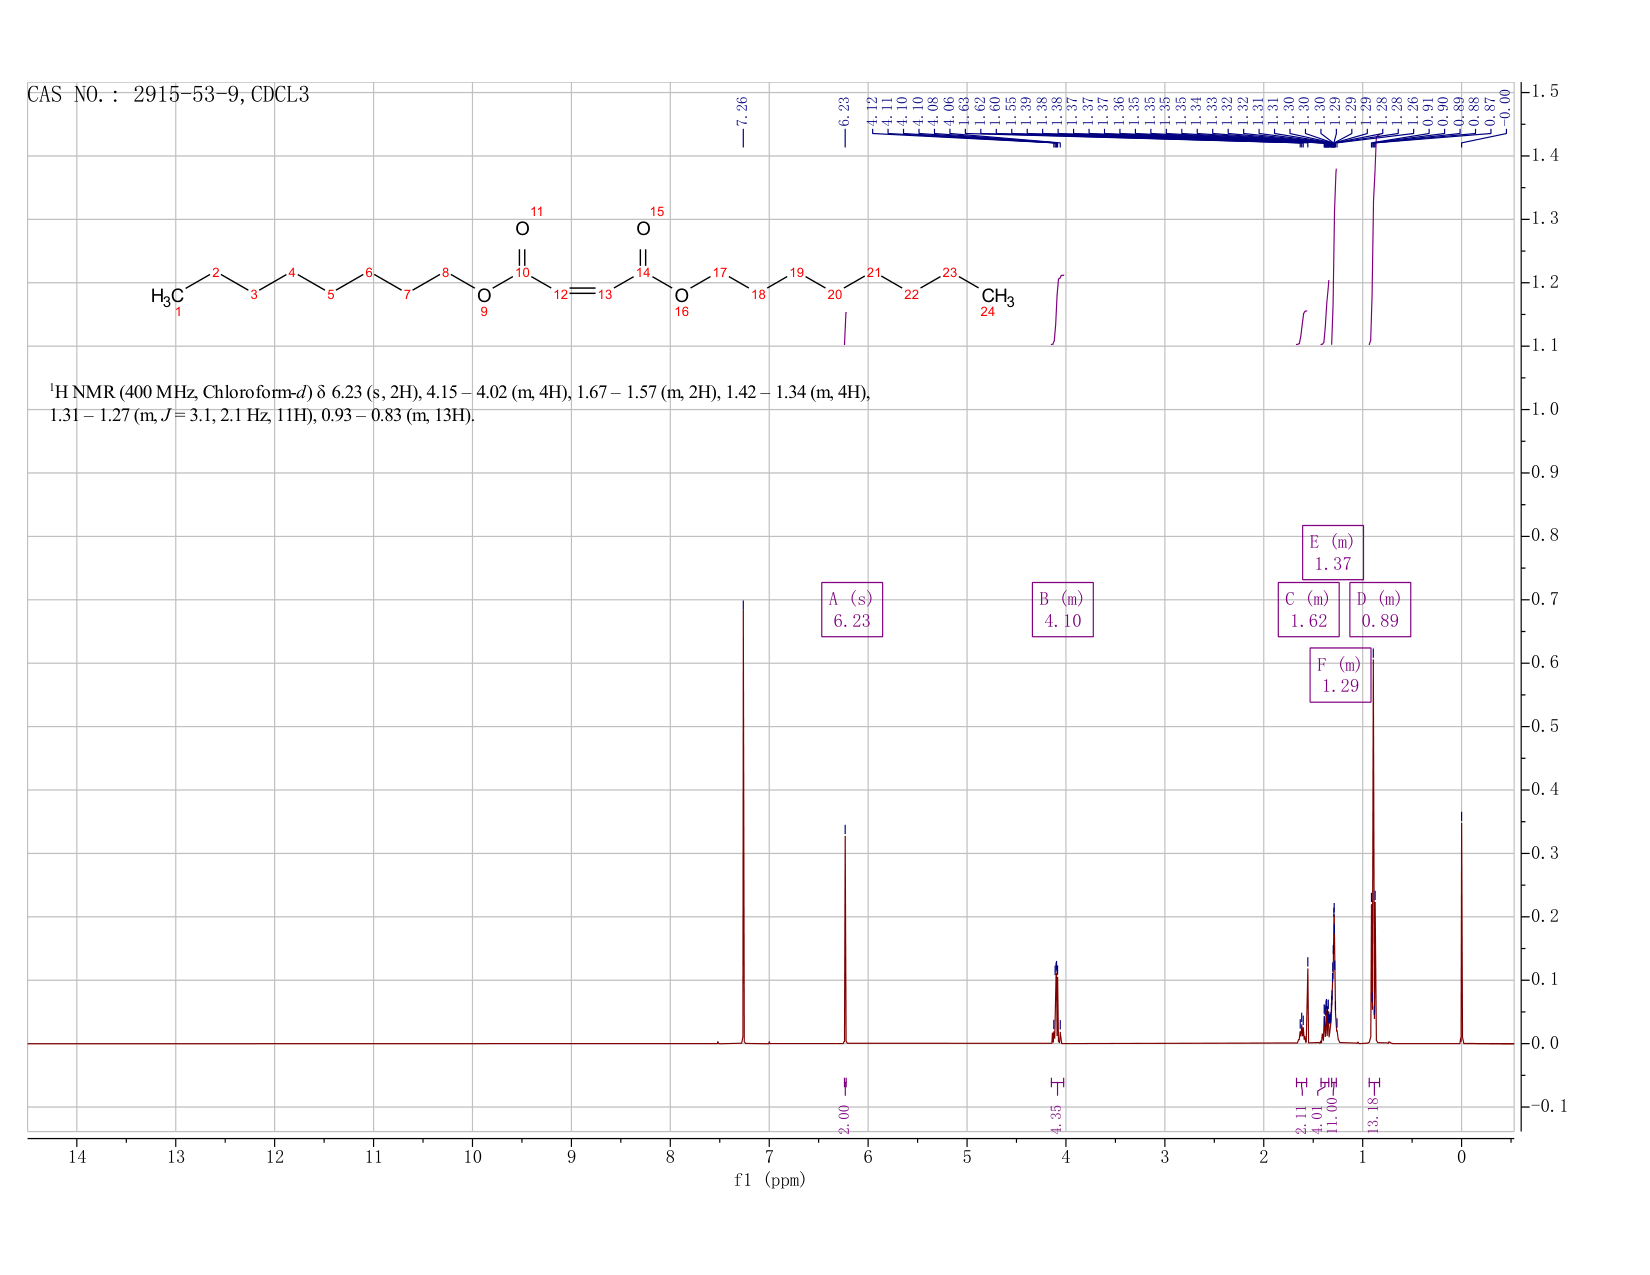The width and height of the screenshot is (1650, 1275).
Task: Click axis tick label 14 ppm
Action: coord(77,1157)
